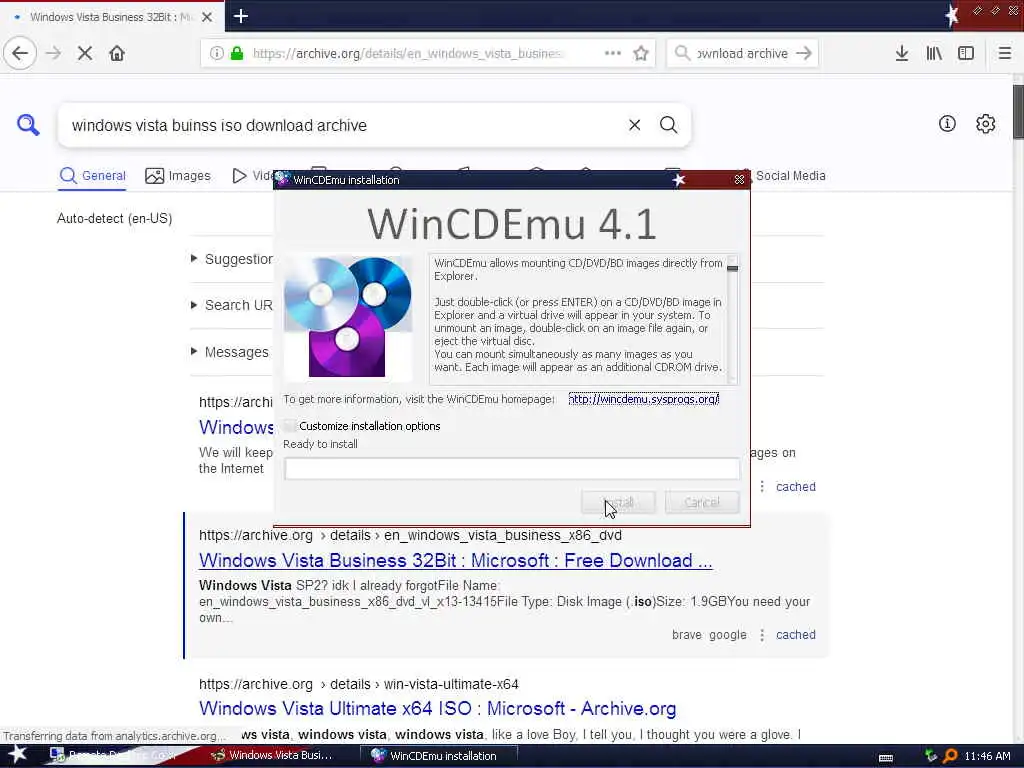Click the WinCDEmu install progress bar
The width and height of the screenshot is (1024, 768).
pos(512,468)
